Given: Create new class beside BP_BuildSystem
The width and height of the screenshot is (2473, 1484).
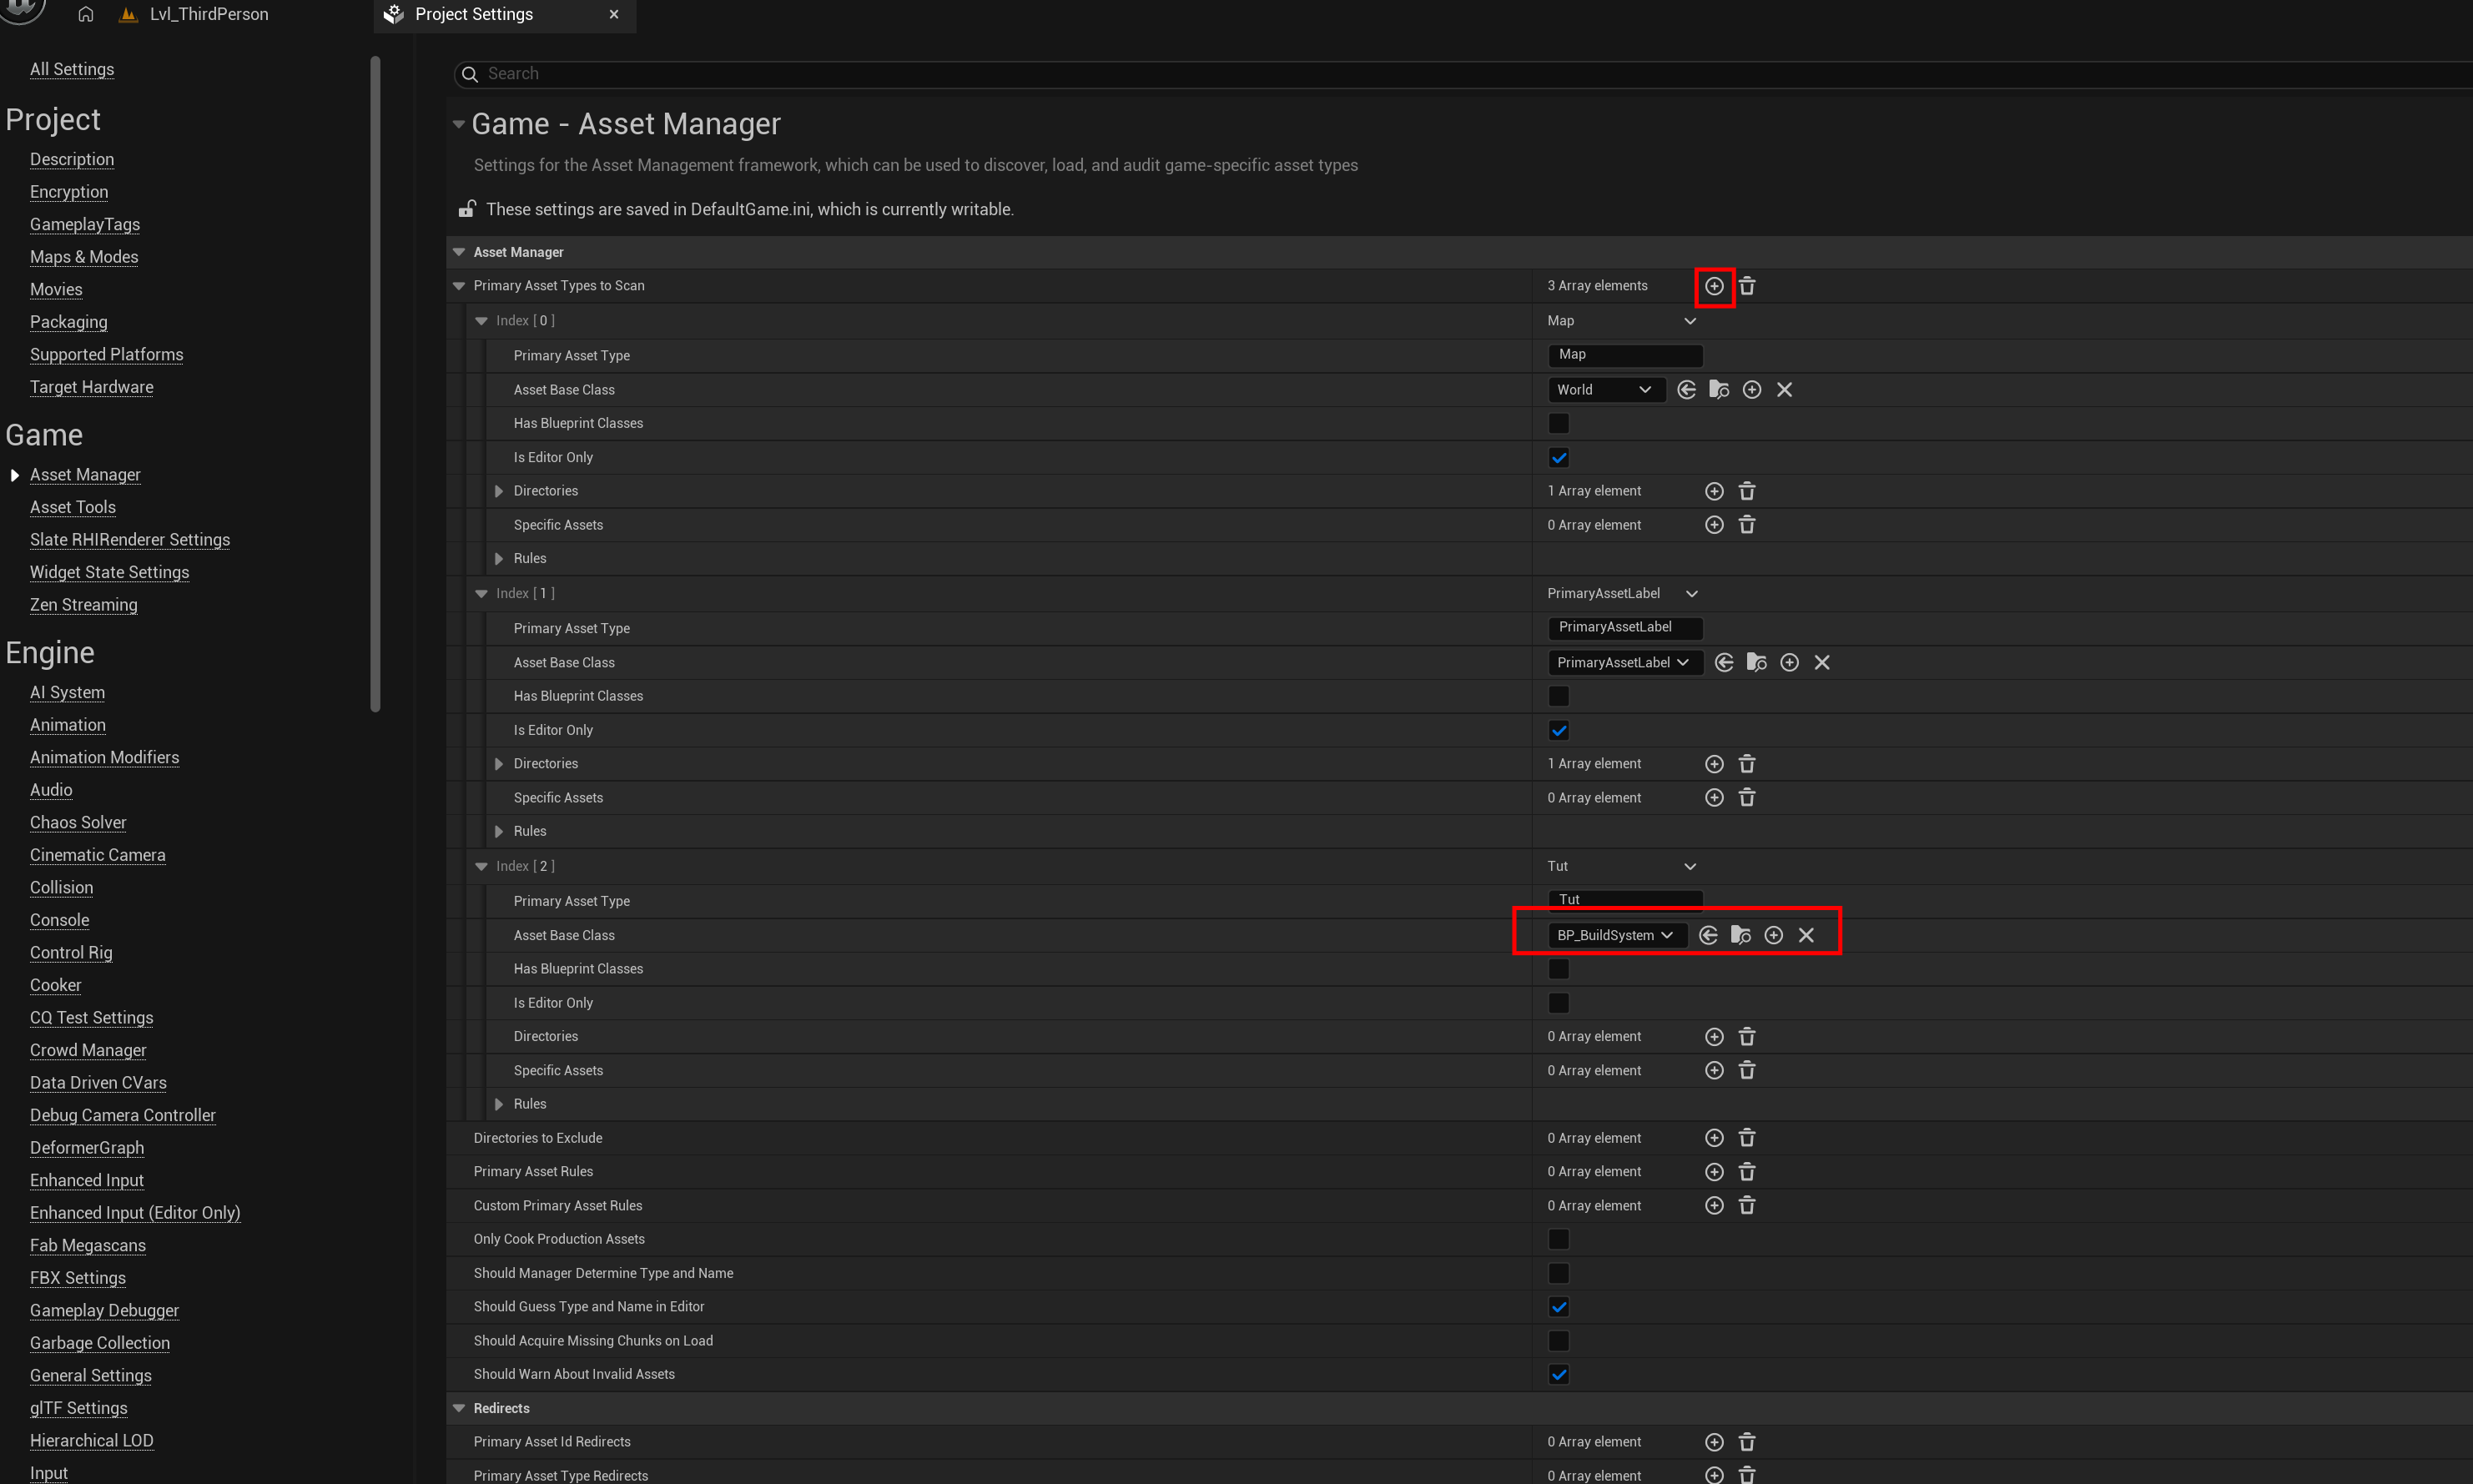Looking at the screenshot, I should pyautogui.click(x=1773, y=935).
